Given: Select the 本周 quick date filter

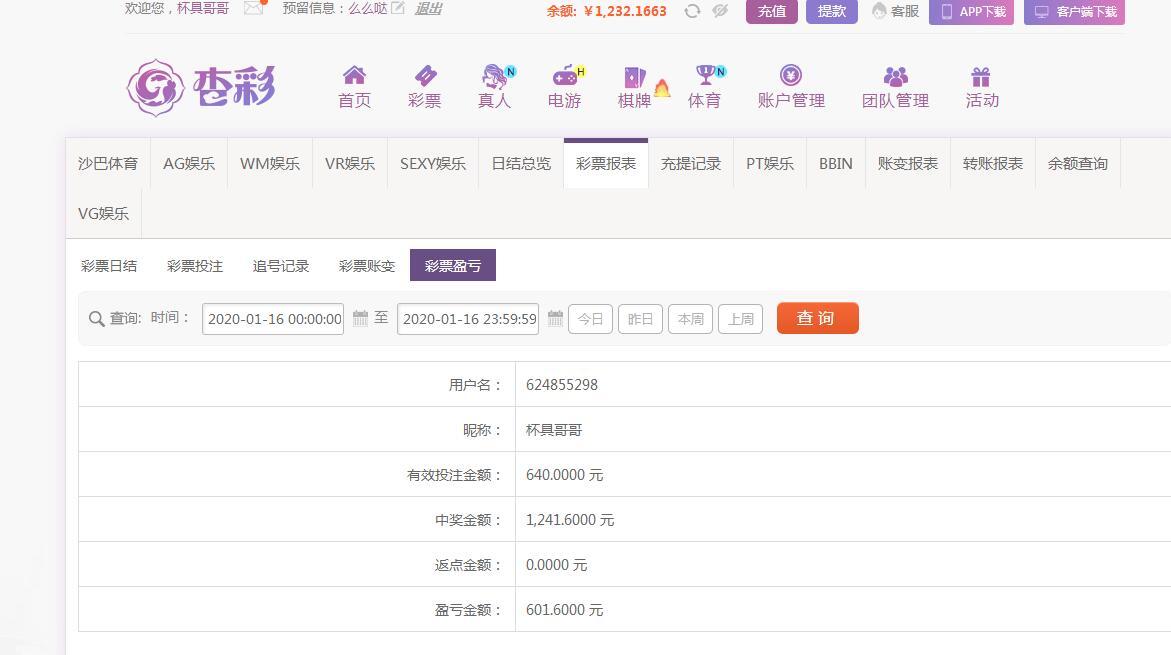Looking at the screenshot, I should (x=690, y=319).
